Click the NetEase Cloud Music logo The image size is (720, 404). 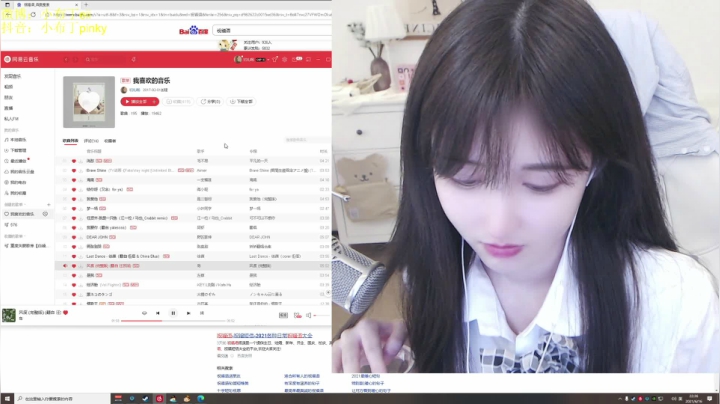pyautogui.click(x=21, y=59)
